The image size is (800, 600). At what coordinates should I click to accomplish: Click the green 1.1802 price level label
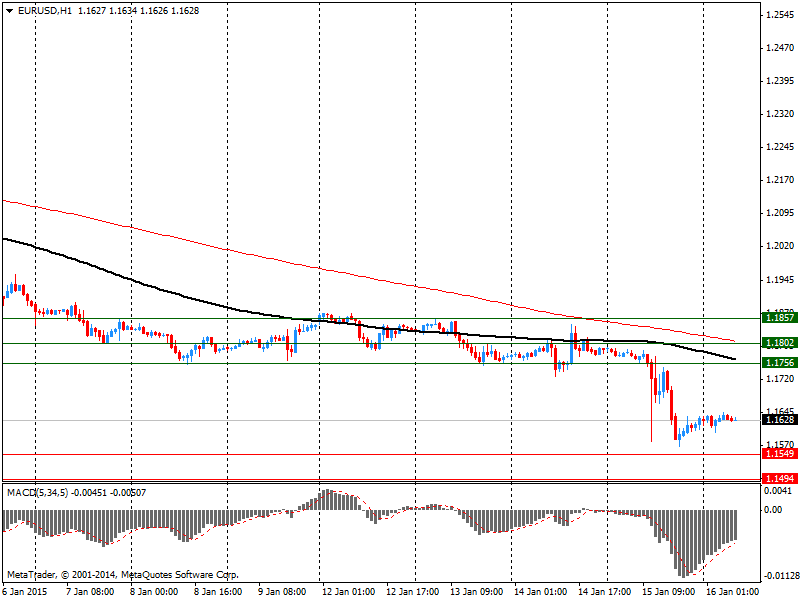coord(779,343)
